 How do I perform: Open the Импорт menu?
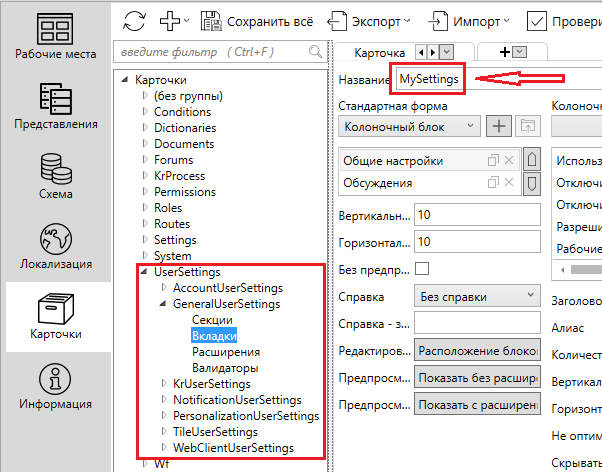pyautogui.click(x=470, y=20)
